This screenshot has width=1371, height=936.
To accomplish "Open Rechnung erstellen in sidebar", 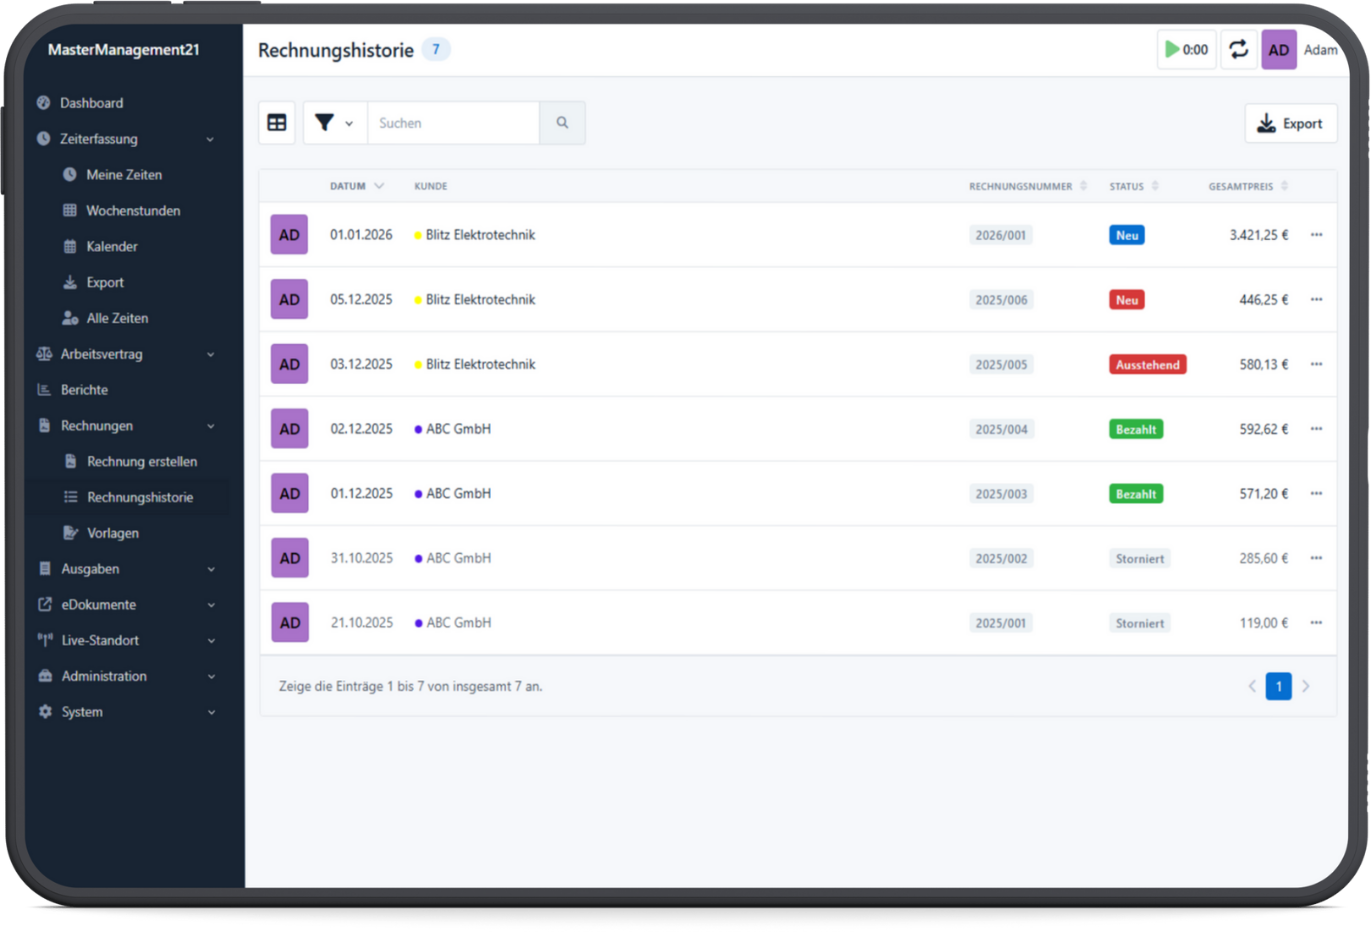I will (x=141, y=461).
